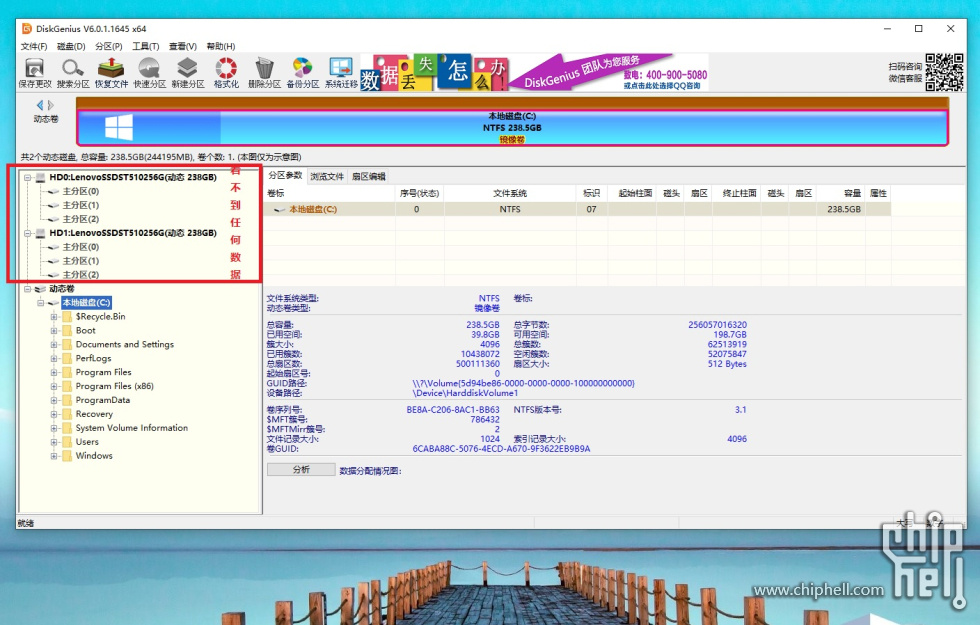Expand the Windows folder node

point(54,456)
